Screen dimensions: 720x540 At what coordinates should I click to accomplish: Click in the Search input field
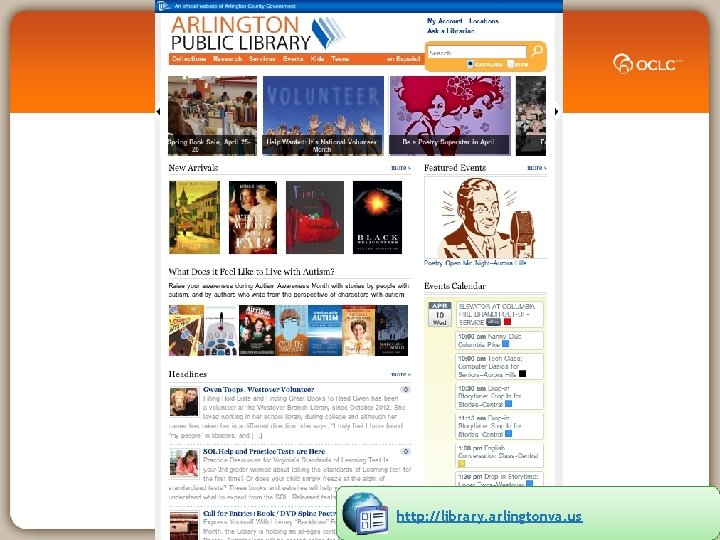coord(477,52)
